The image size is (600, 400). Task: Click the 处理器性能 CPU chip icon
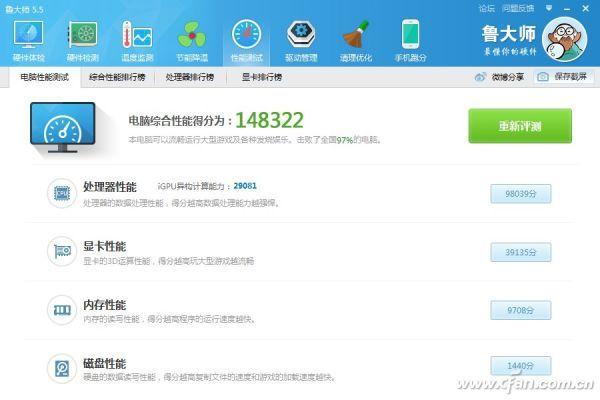point(62,193)
